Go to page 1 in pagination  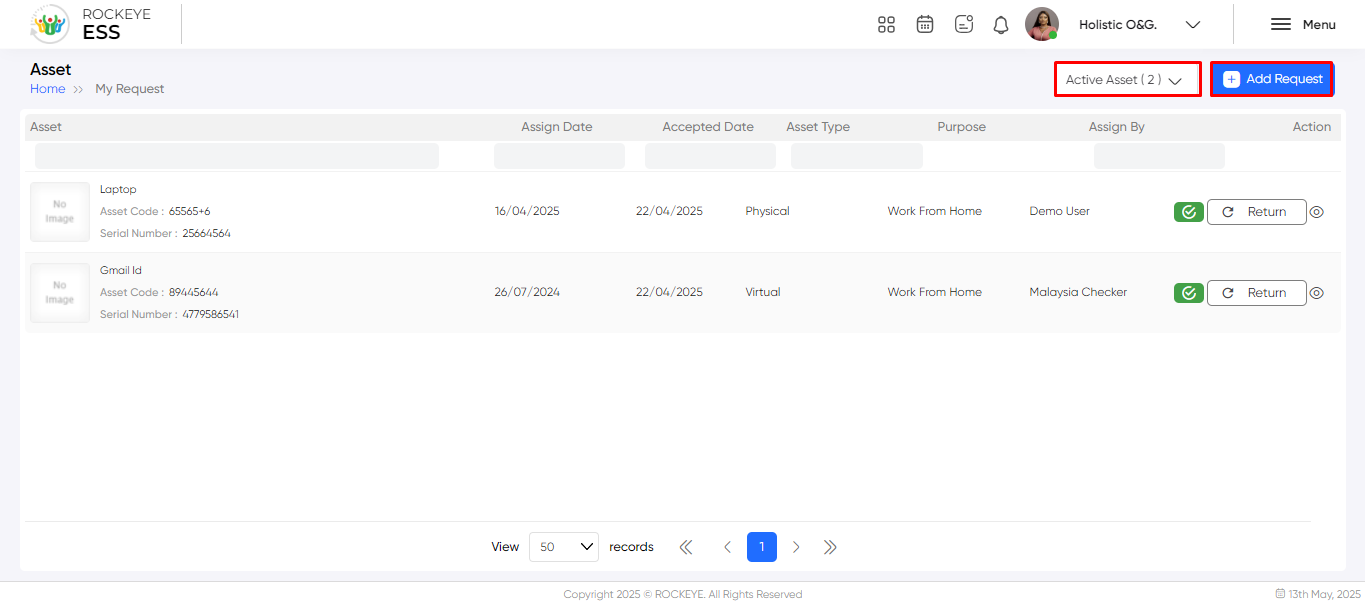click(x=762, y=547)
